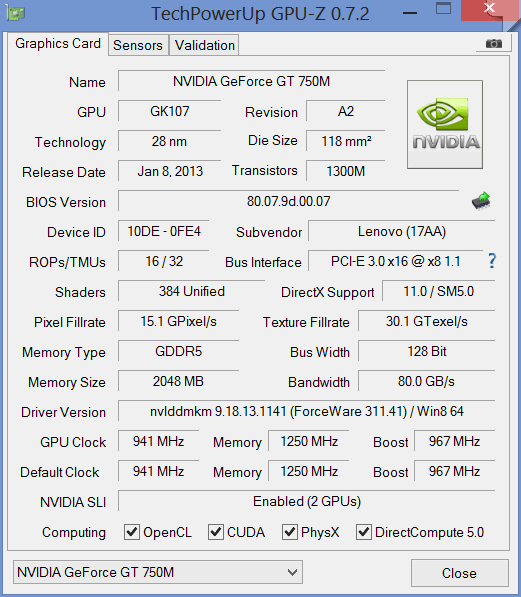Open the GeForce GT 750M GPU dropdown

tap(158, 572)
